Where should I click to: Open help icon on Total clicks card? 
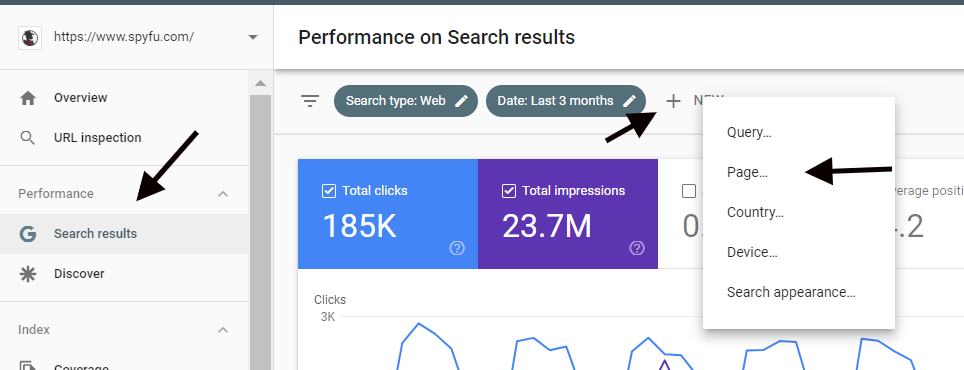(457, 248)
